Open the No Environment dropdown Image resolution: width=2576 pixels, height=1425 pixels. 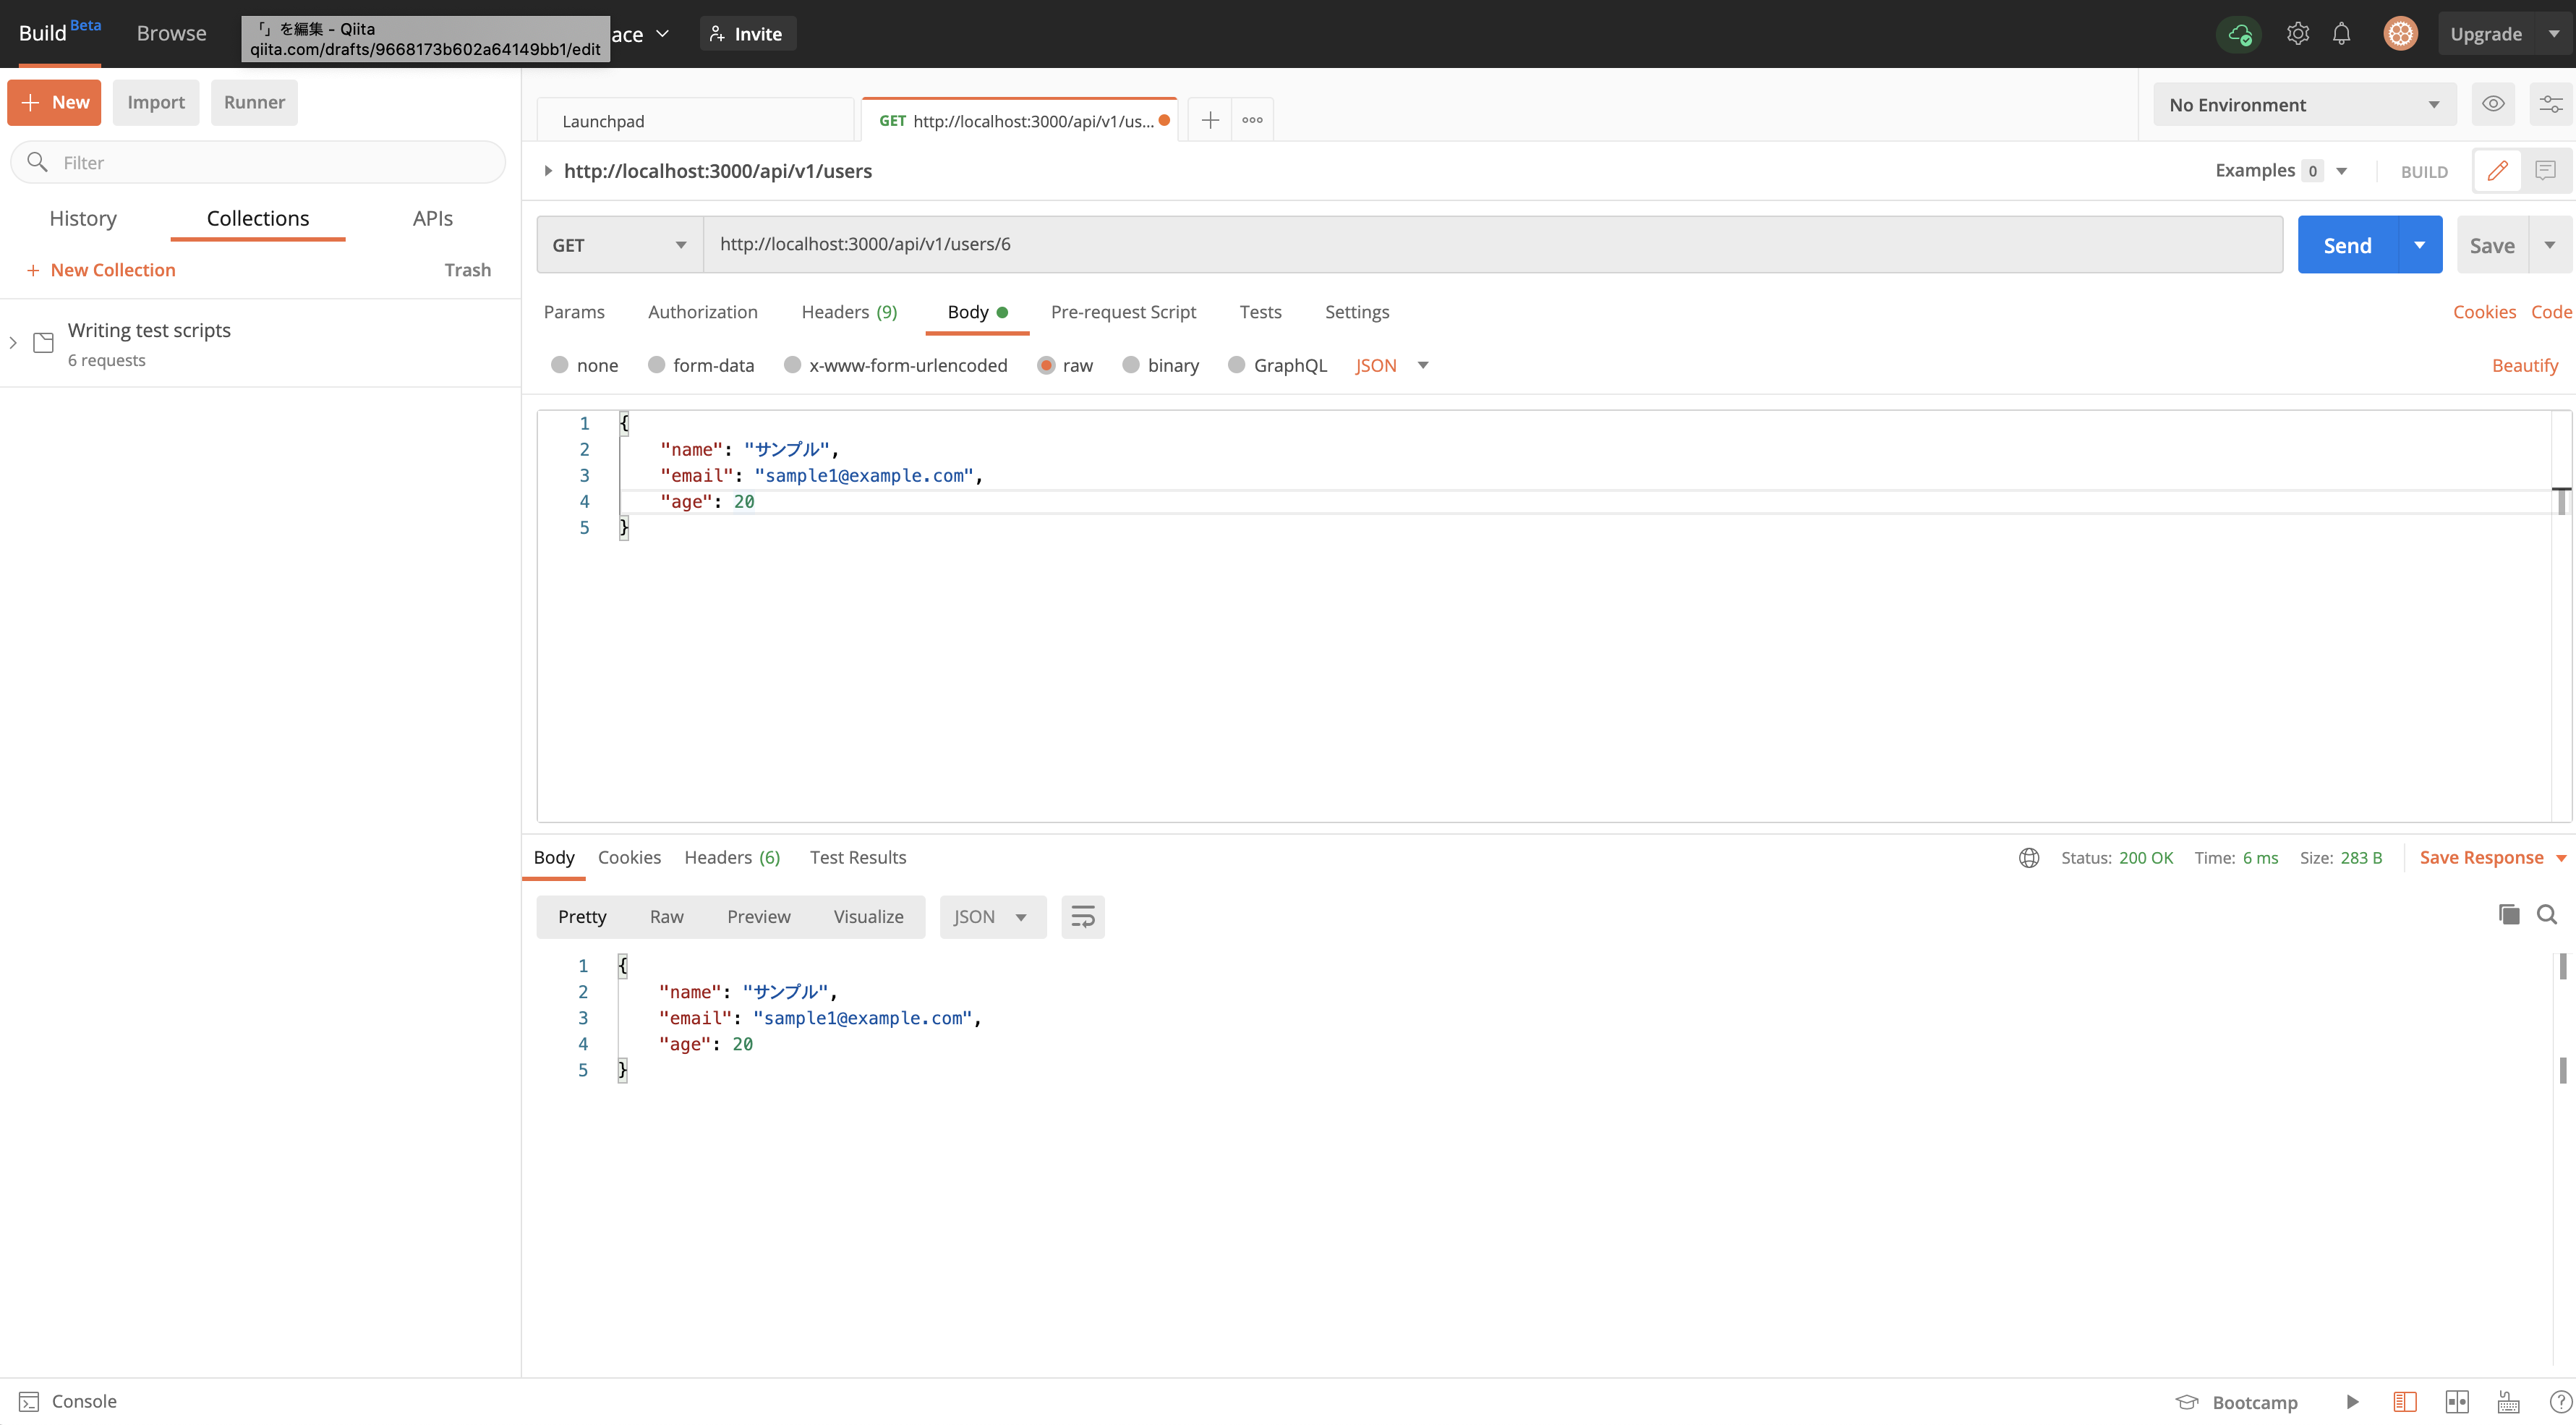point(2303,105)
